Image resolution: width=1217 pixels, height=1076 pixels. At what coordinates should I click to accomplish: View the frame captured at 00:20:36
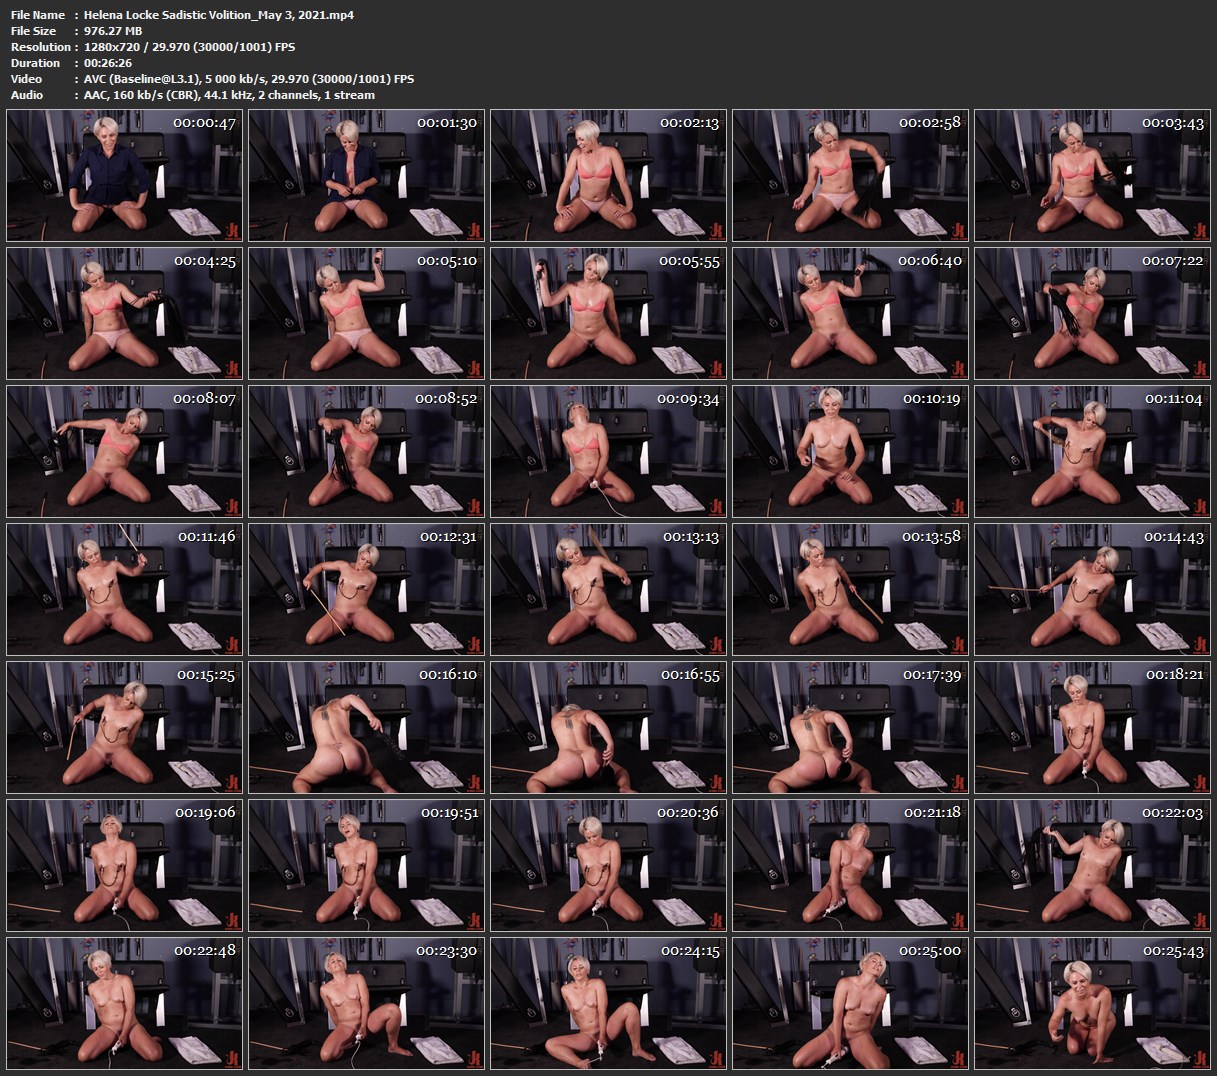click(609, 865)
